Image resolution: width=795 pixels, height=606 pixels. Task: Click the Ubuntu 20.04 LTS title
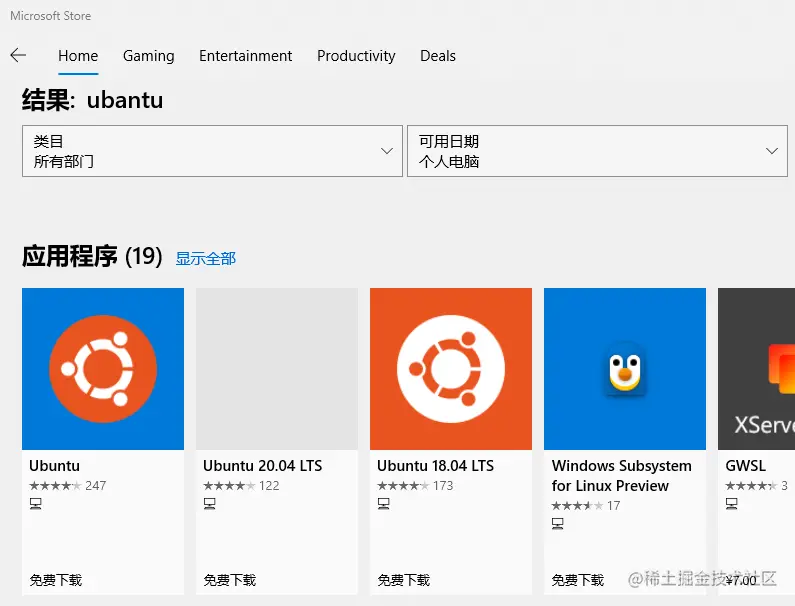pos(263,466)
